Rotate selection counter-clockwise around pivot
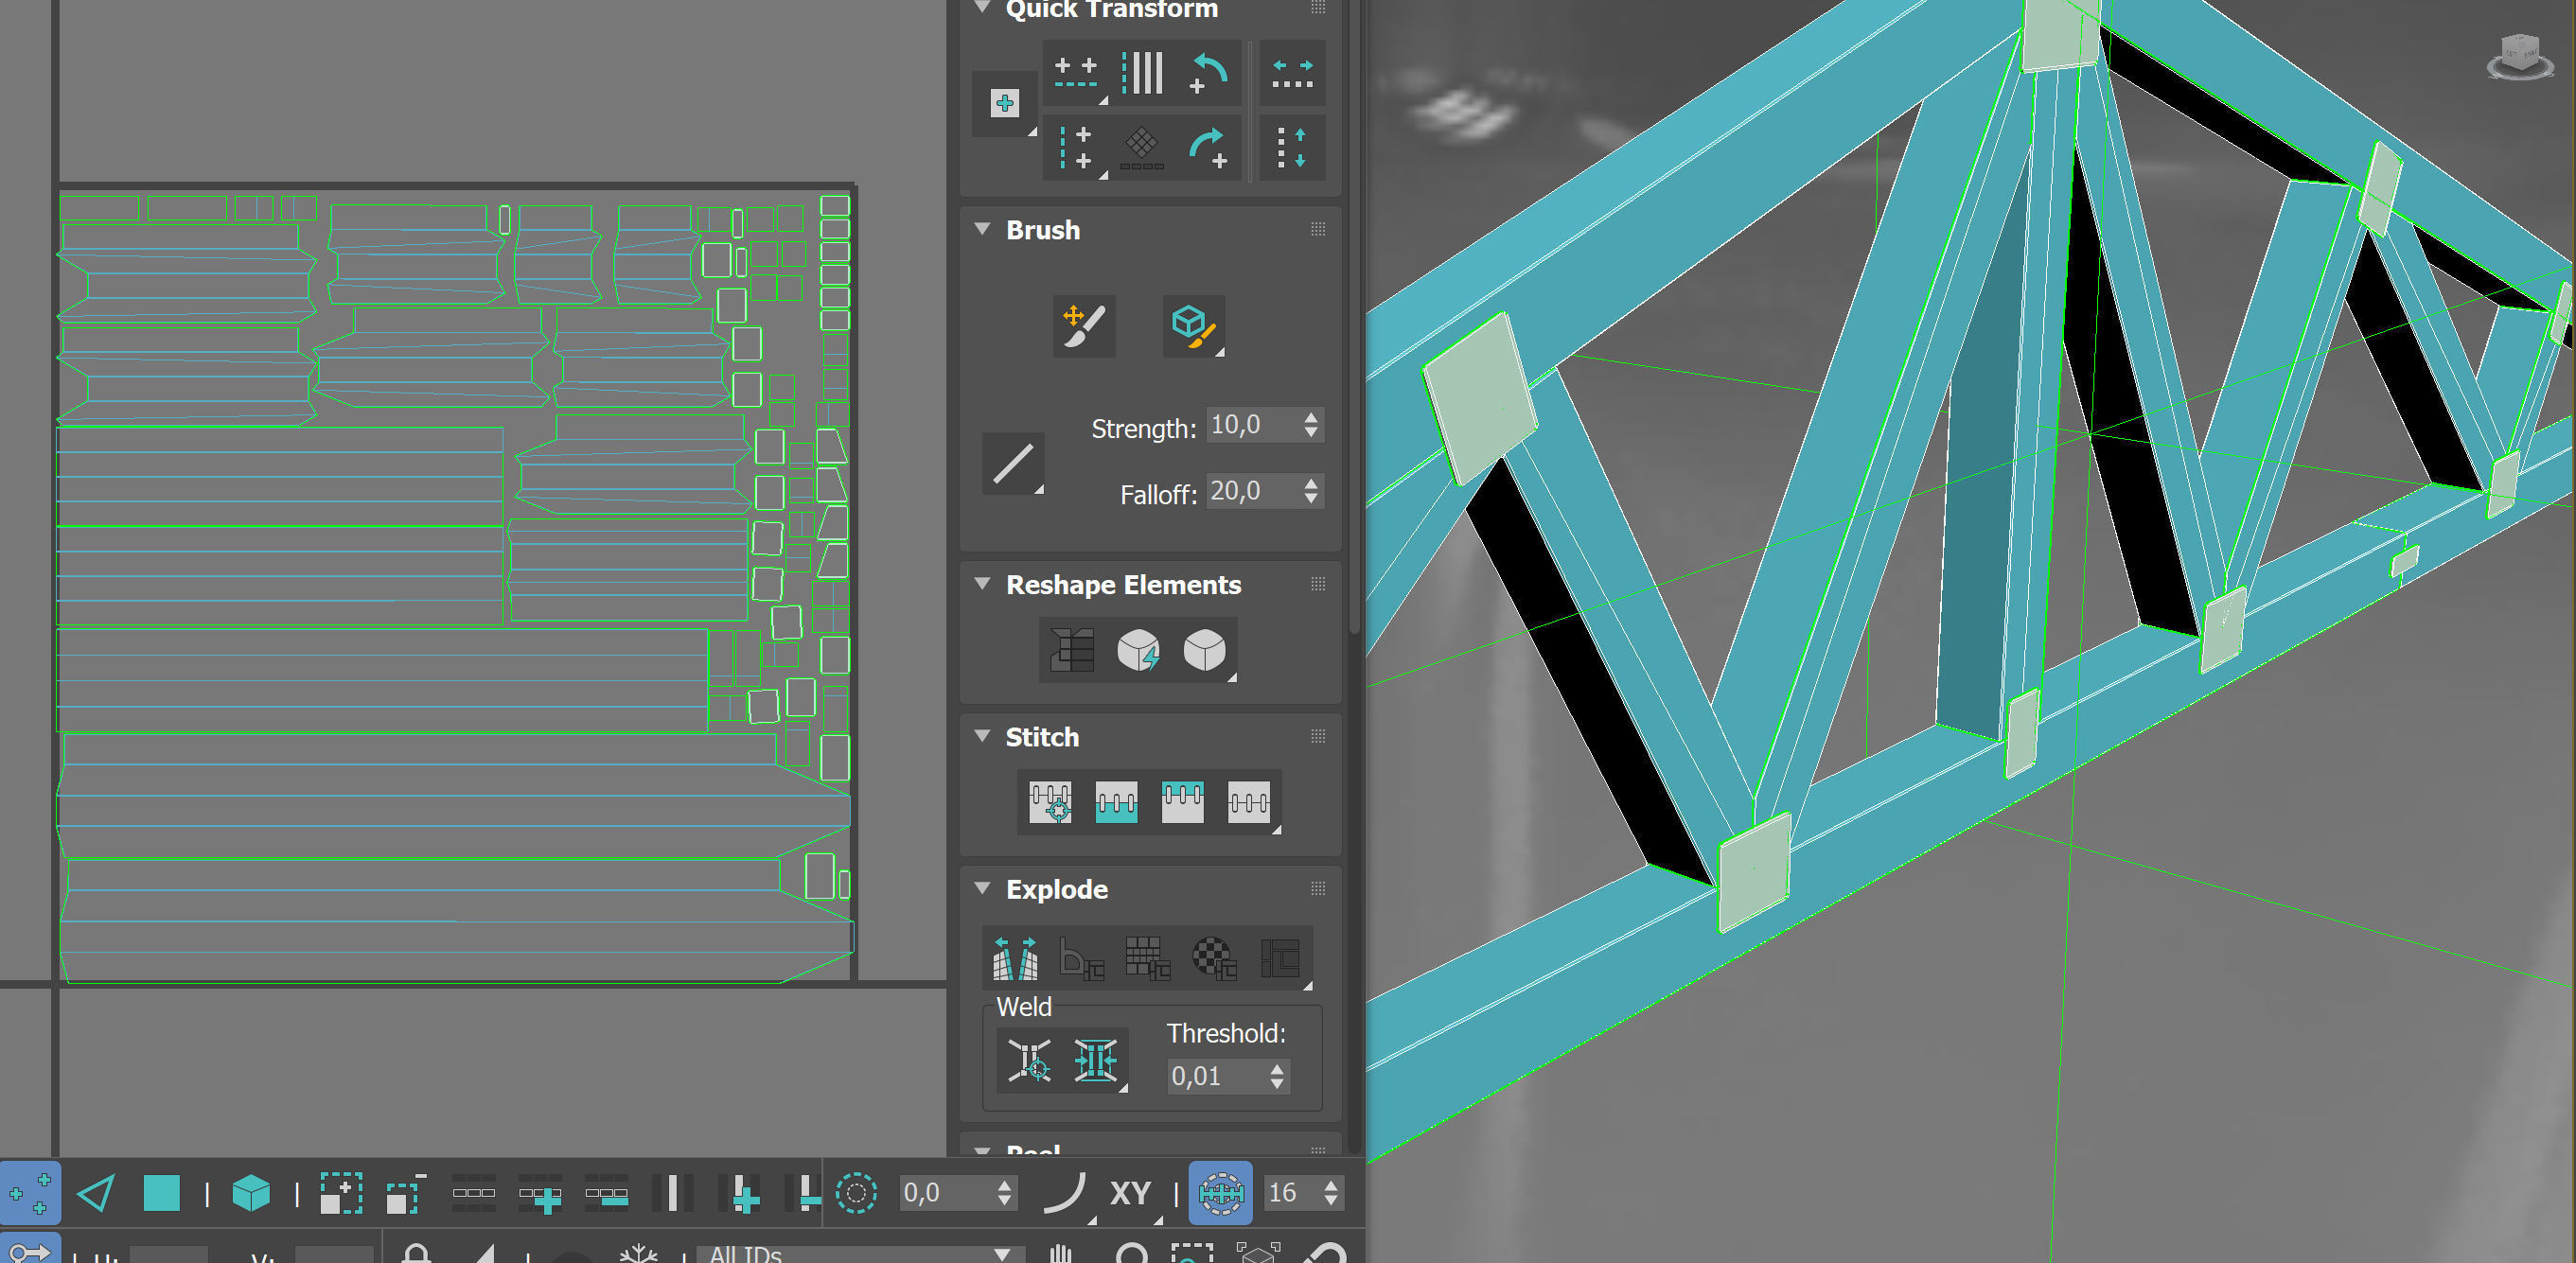 pyautogui.click(x=1208, y=74)
